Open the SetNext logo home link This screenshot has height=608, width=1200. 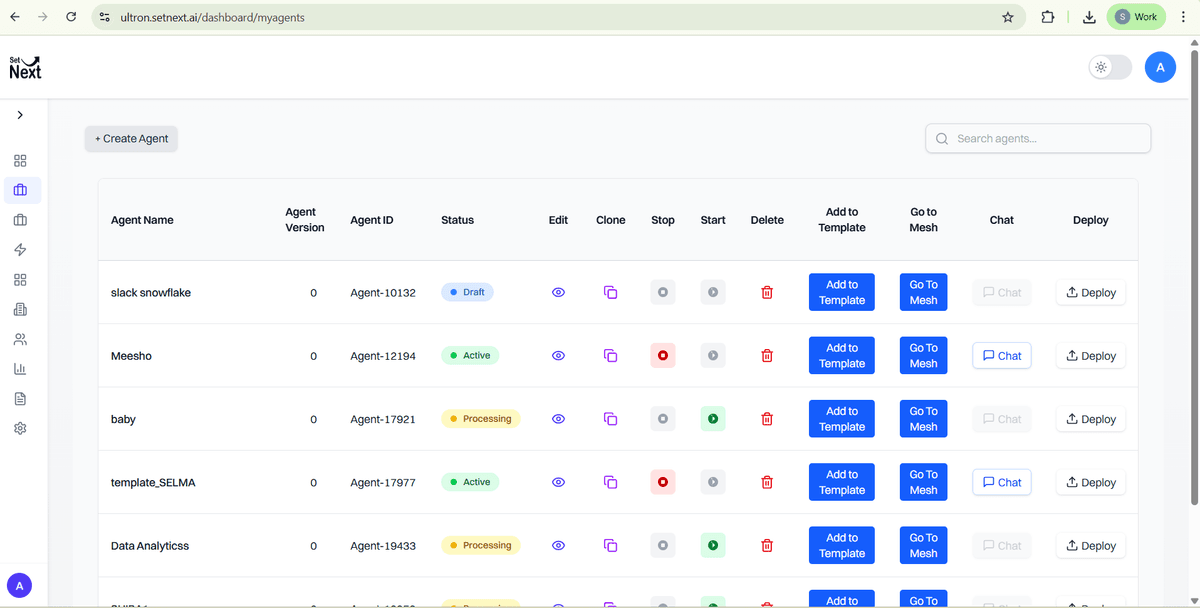coord(25,67)
